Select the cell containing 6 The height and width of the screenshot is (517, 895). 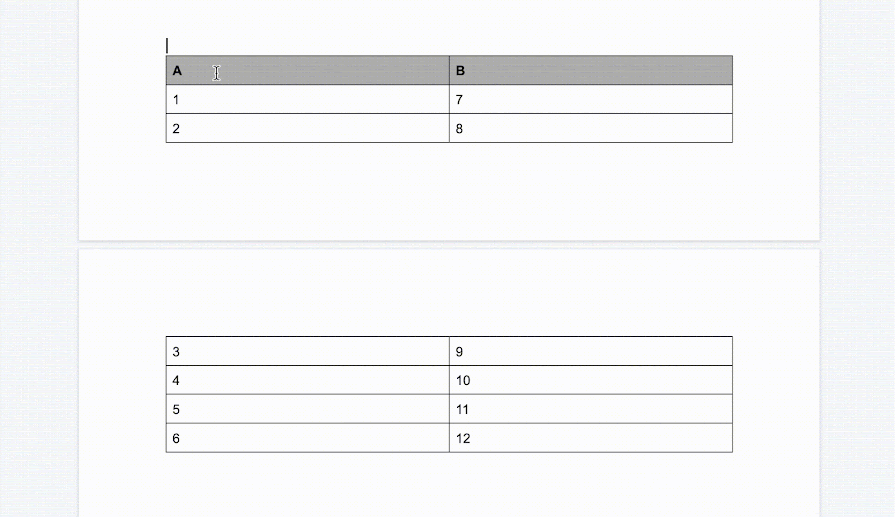[x=308, y=438]
